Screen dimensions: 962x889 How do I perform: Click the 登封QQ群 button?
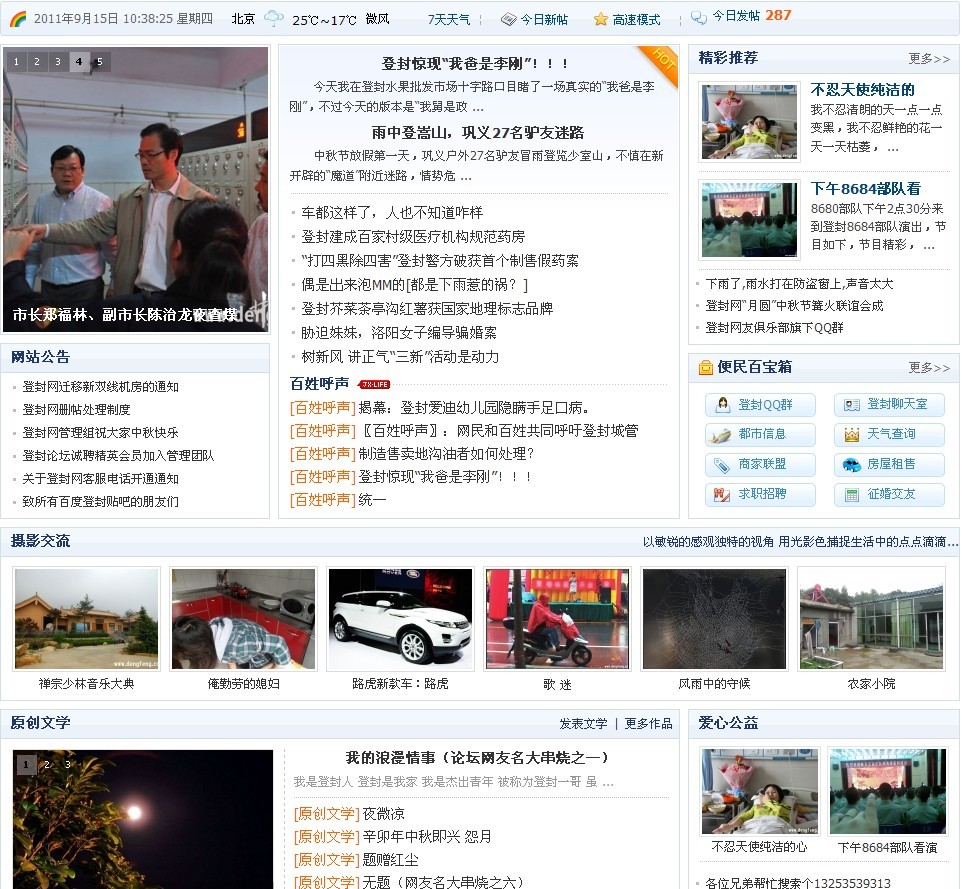point(760,405)
